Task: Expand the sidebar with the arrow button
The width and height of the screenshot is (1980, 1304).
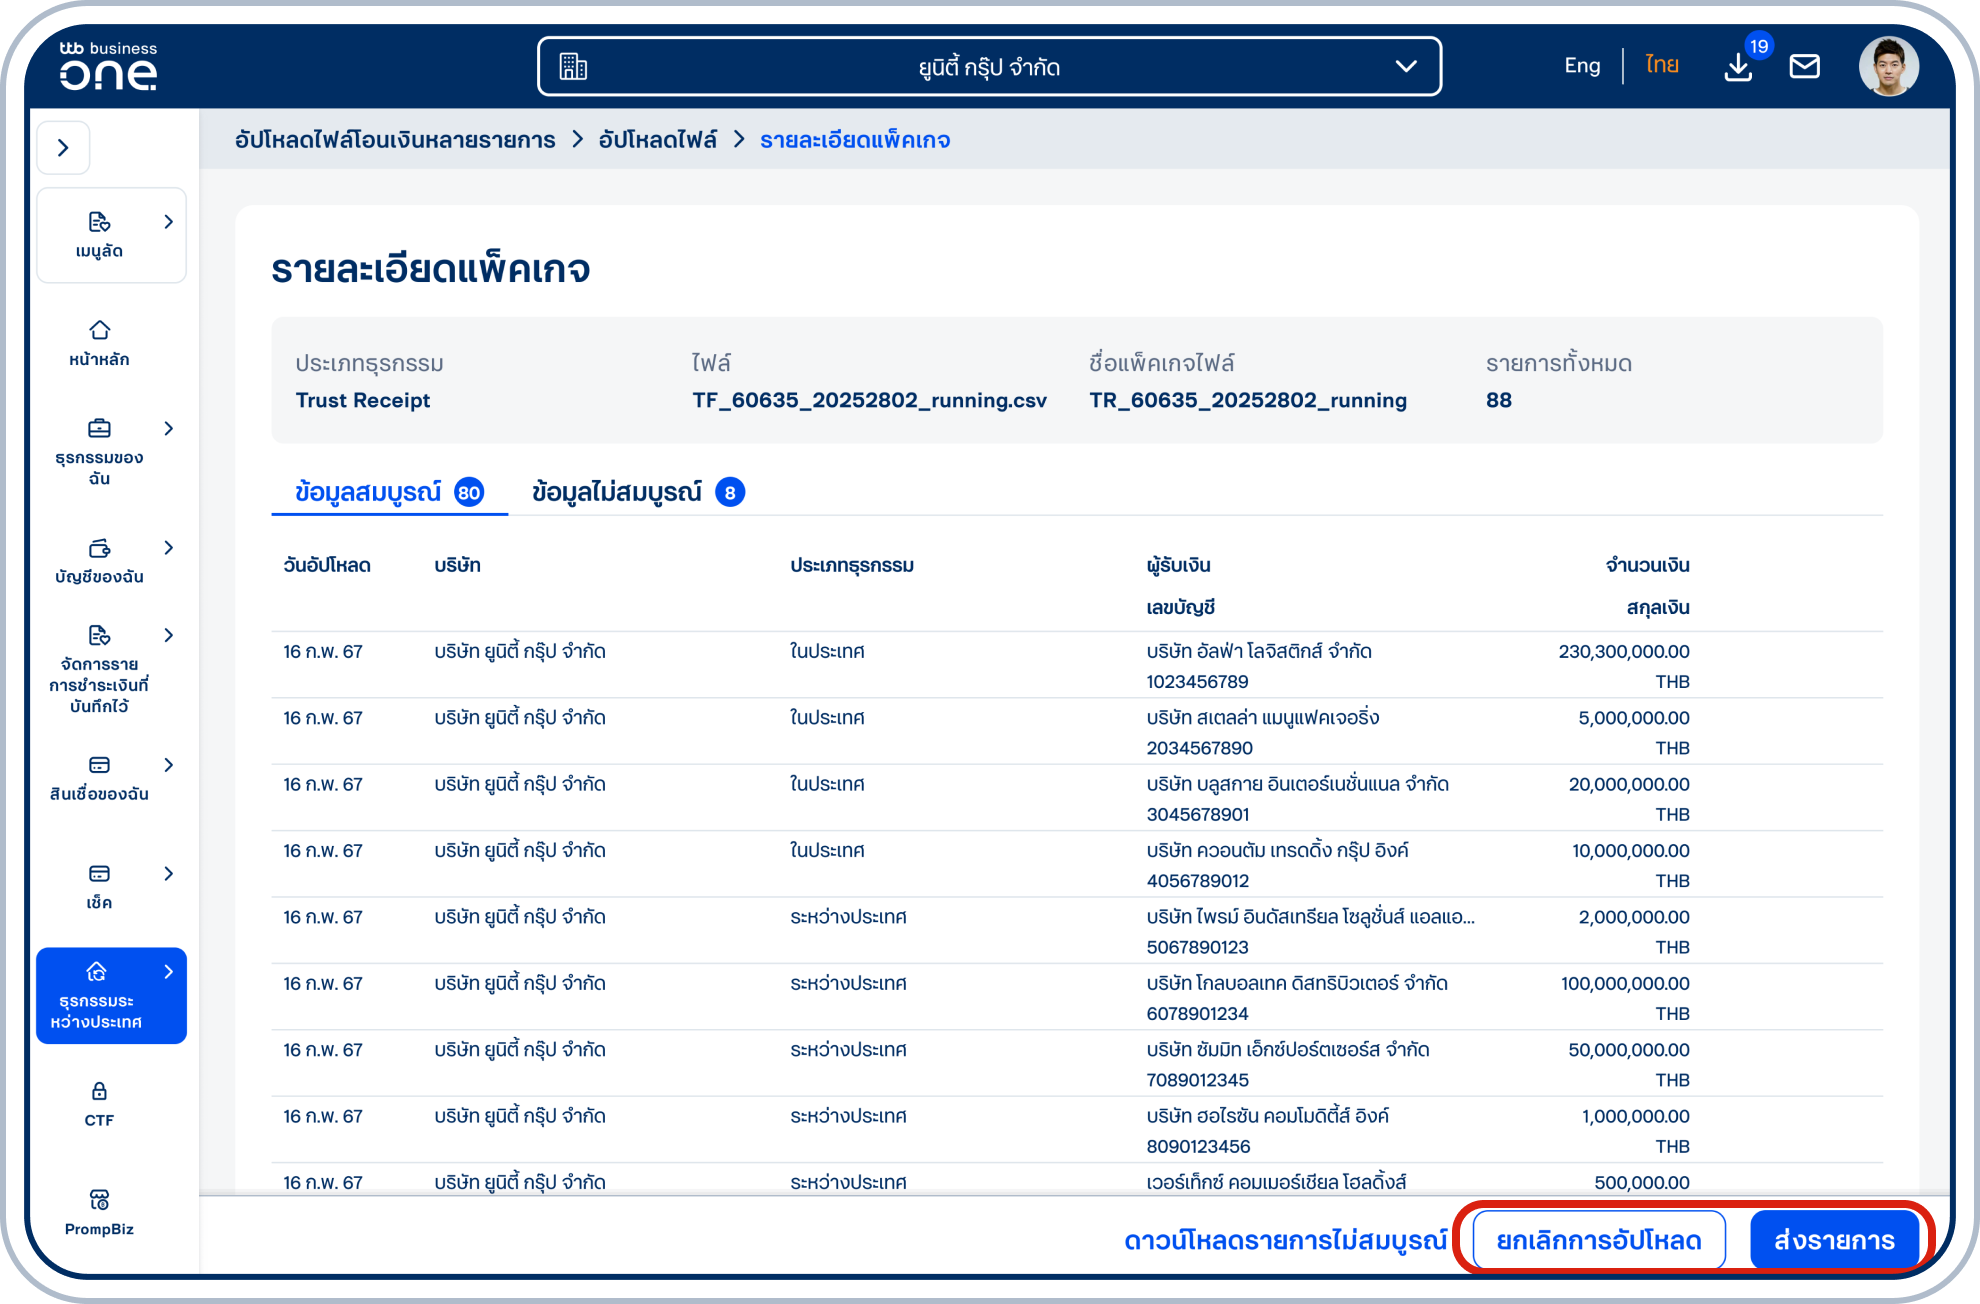Action: pyautogui.click(x=63, y=148)
